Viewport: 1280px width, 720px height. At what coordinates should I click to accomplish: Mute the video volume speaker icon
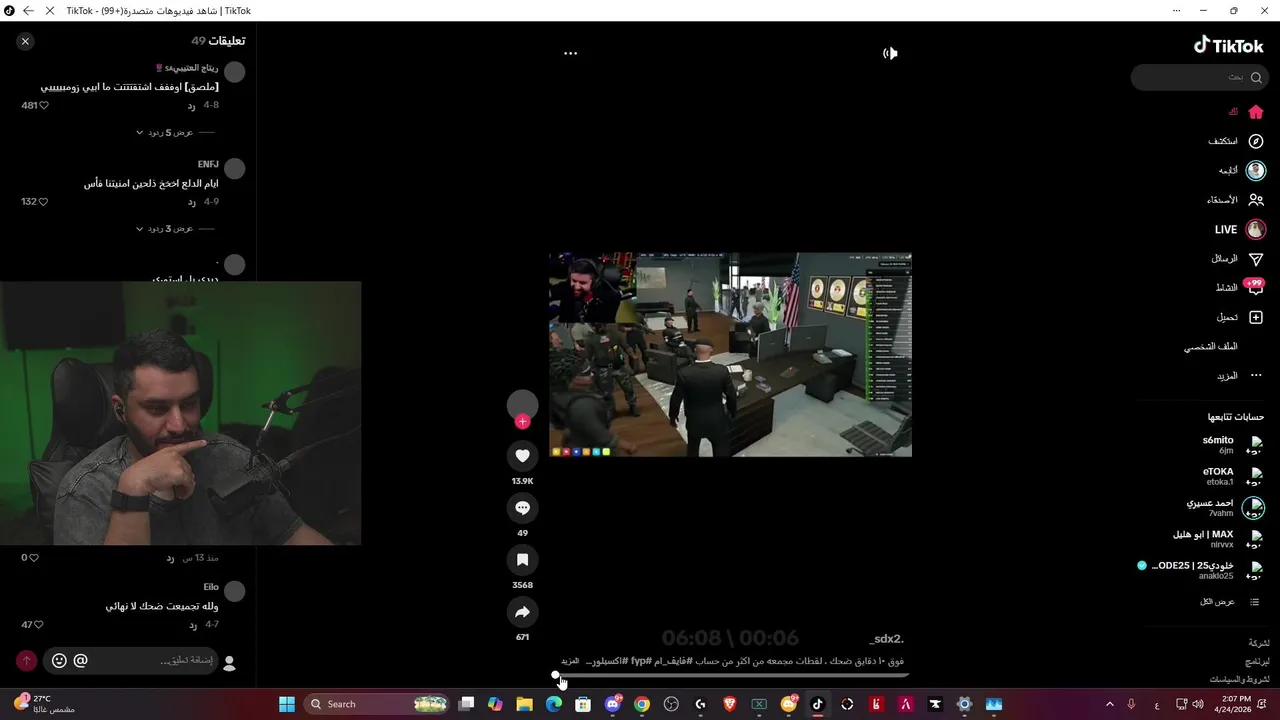pyautogui.click(x=890, y=53)
